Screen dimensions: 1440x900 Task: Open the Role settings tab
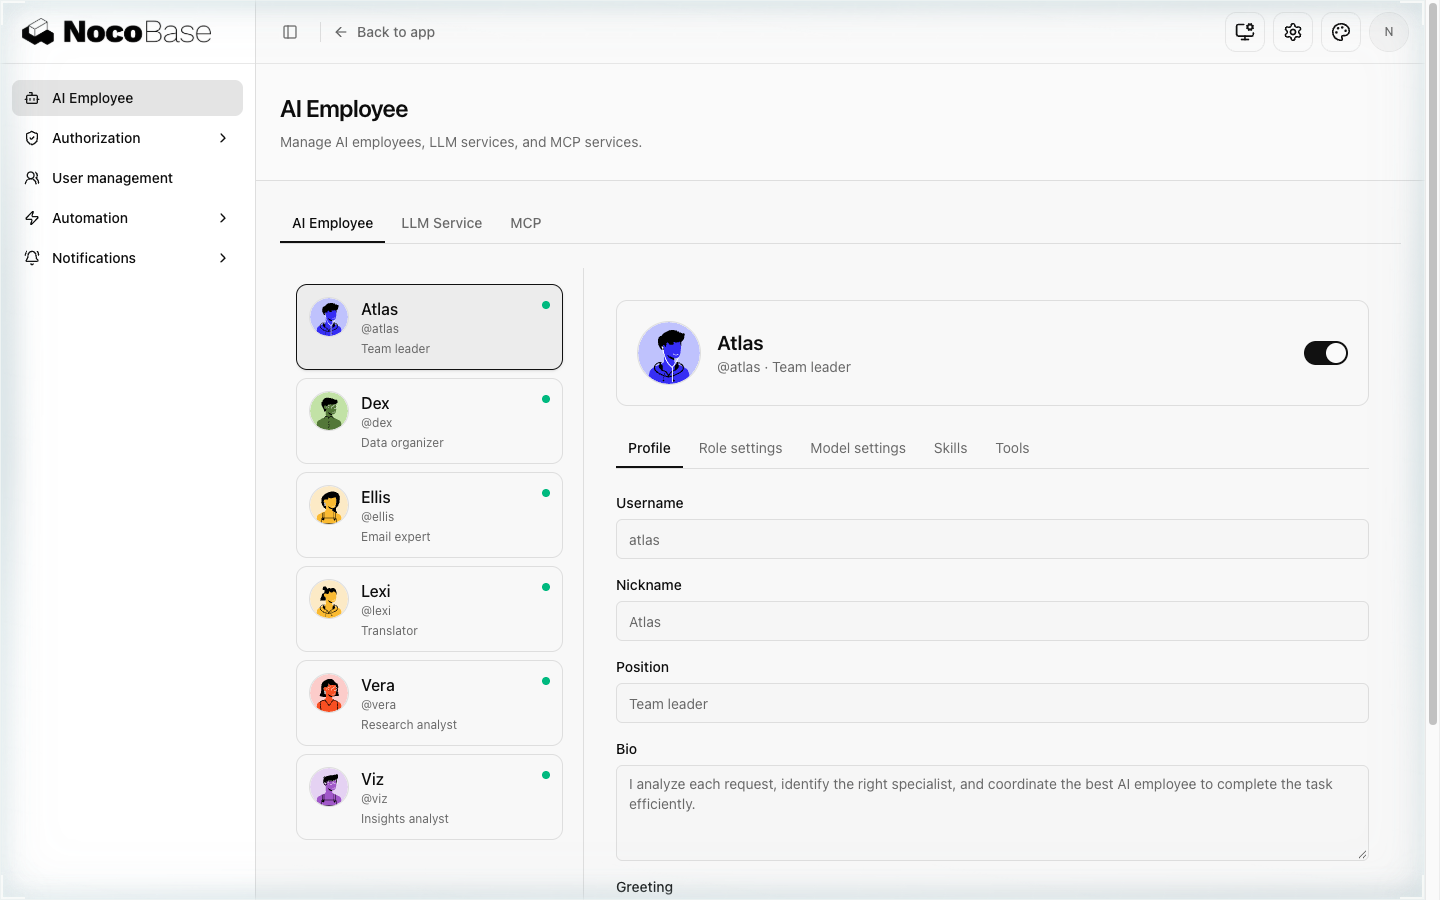(x=741, y=448)
